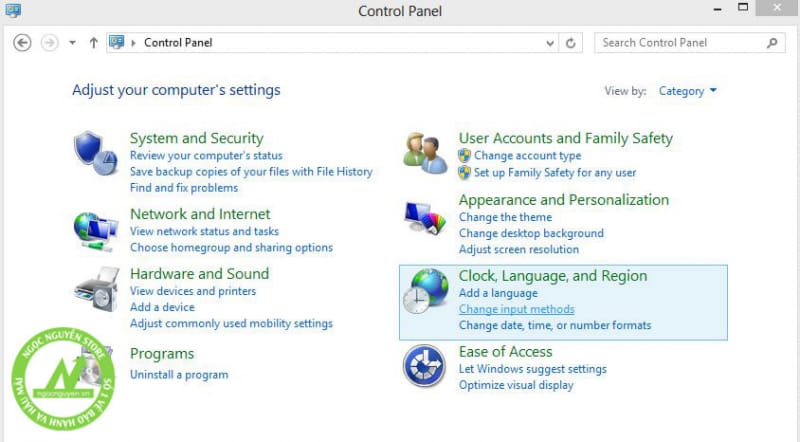Open the Appearance and Personalization monitor icon
Image resolution: width=800 pixels, height=442 pixels.
[x=425, y=218]
